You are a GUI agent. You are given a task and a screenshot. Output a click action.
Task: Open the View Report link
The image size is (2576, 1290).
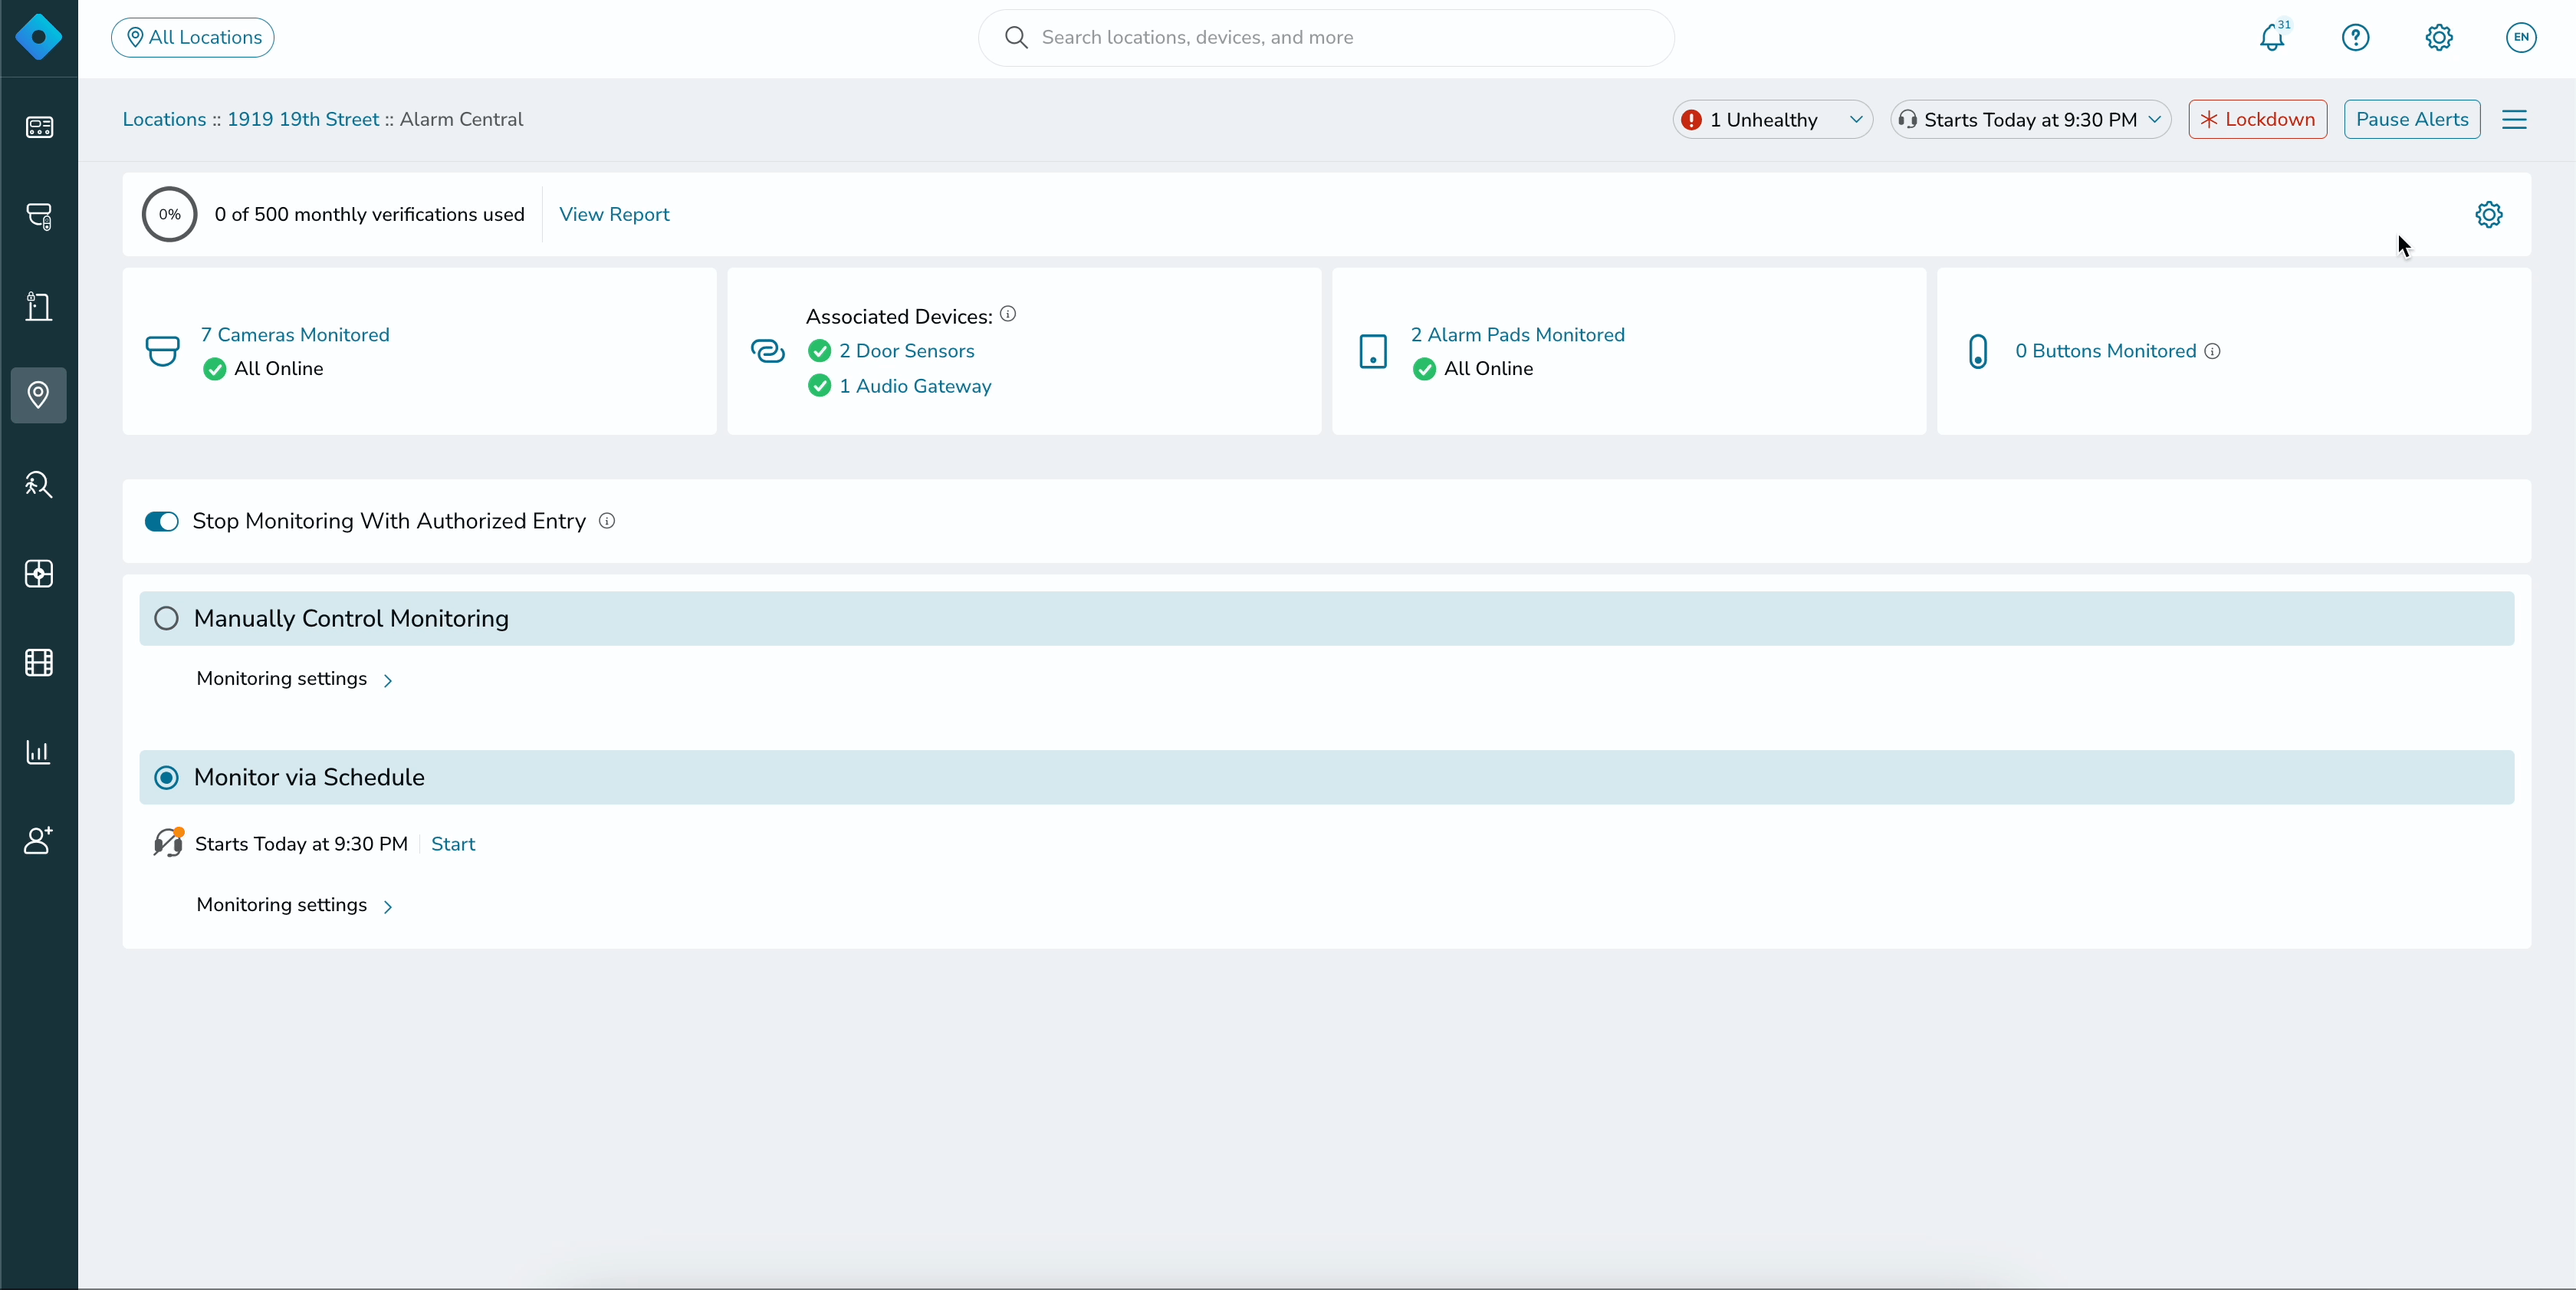click(614, 214)
